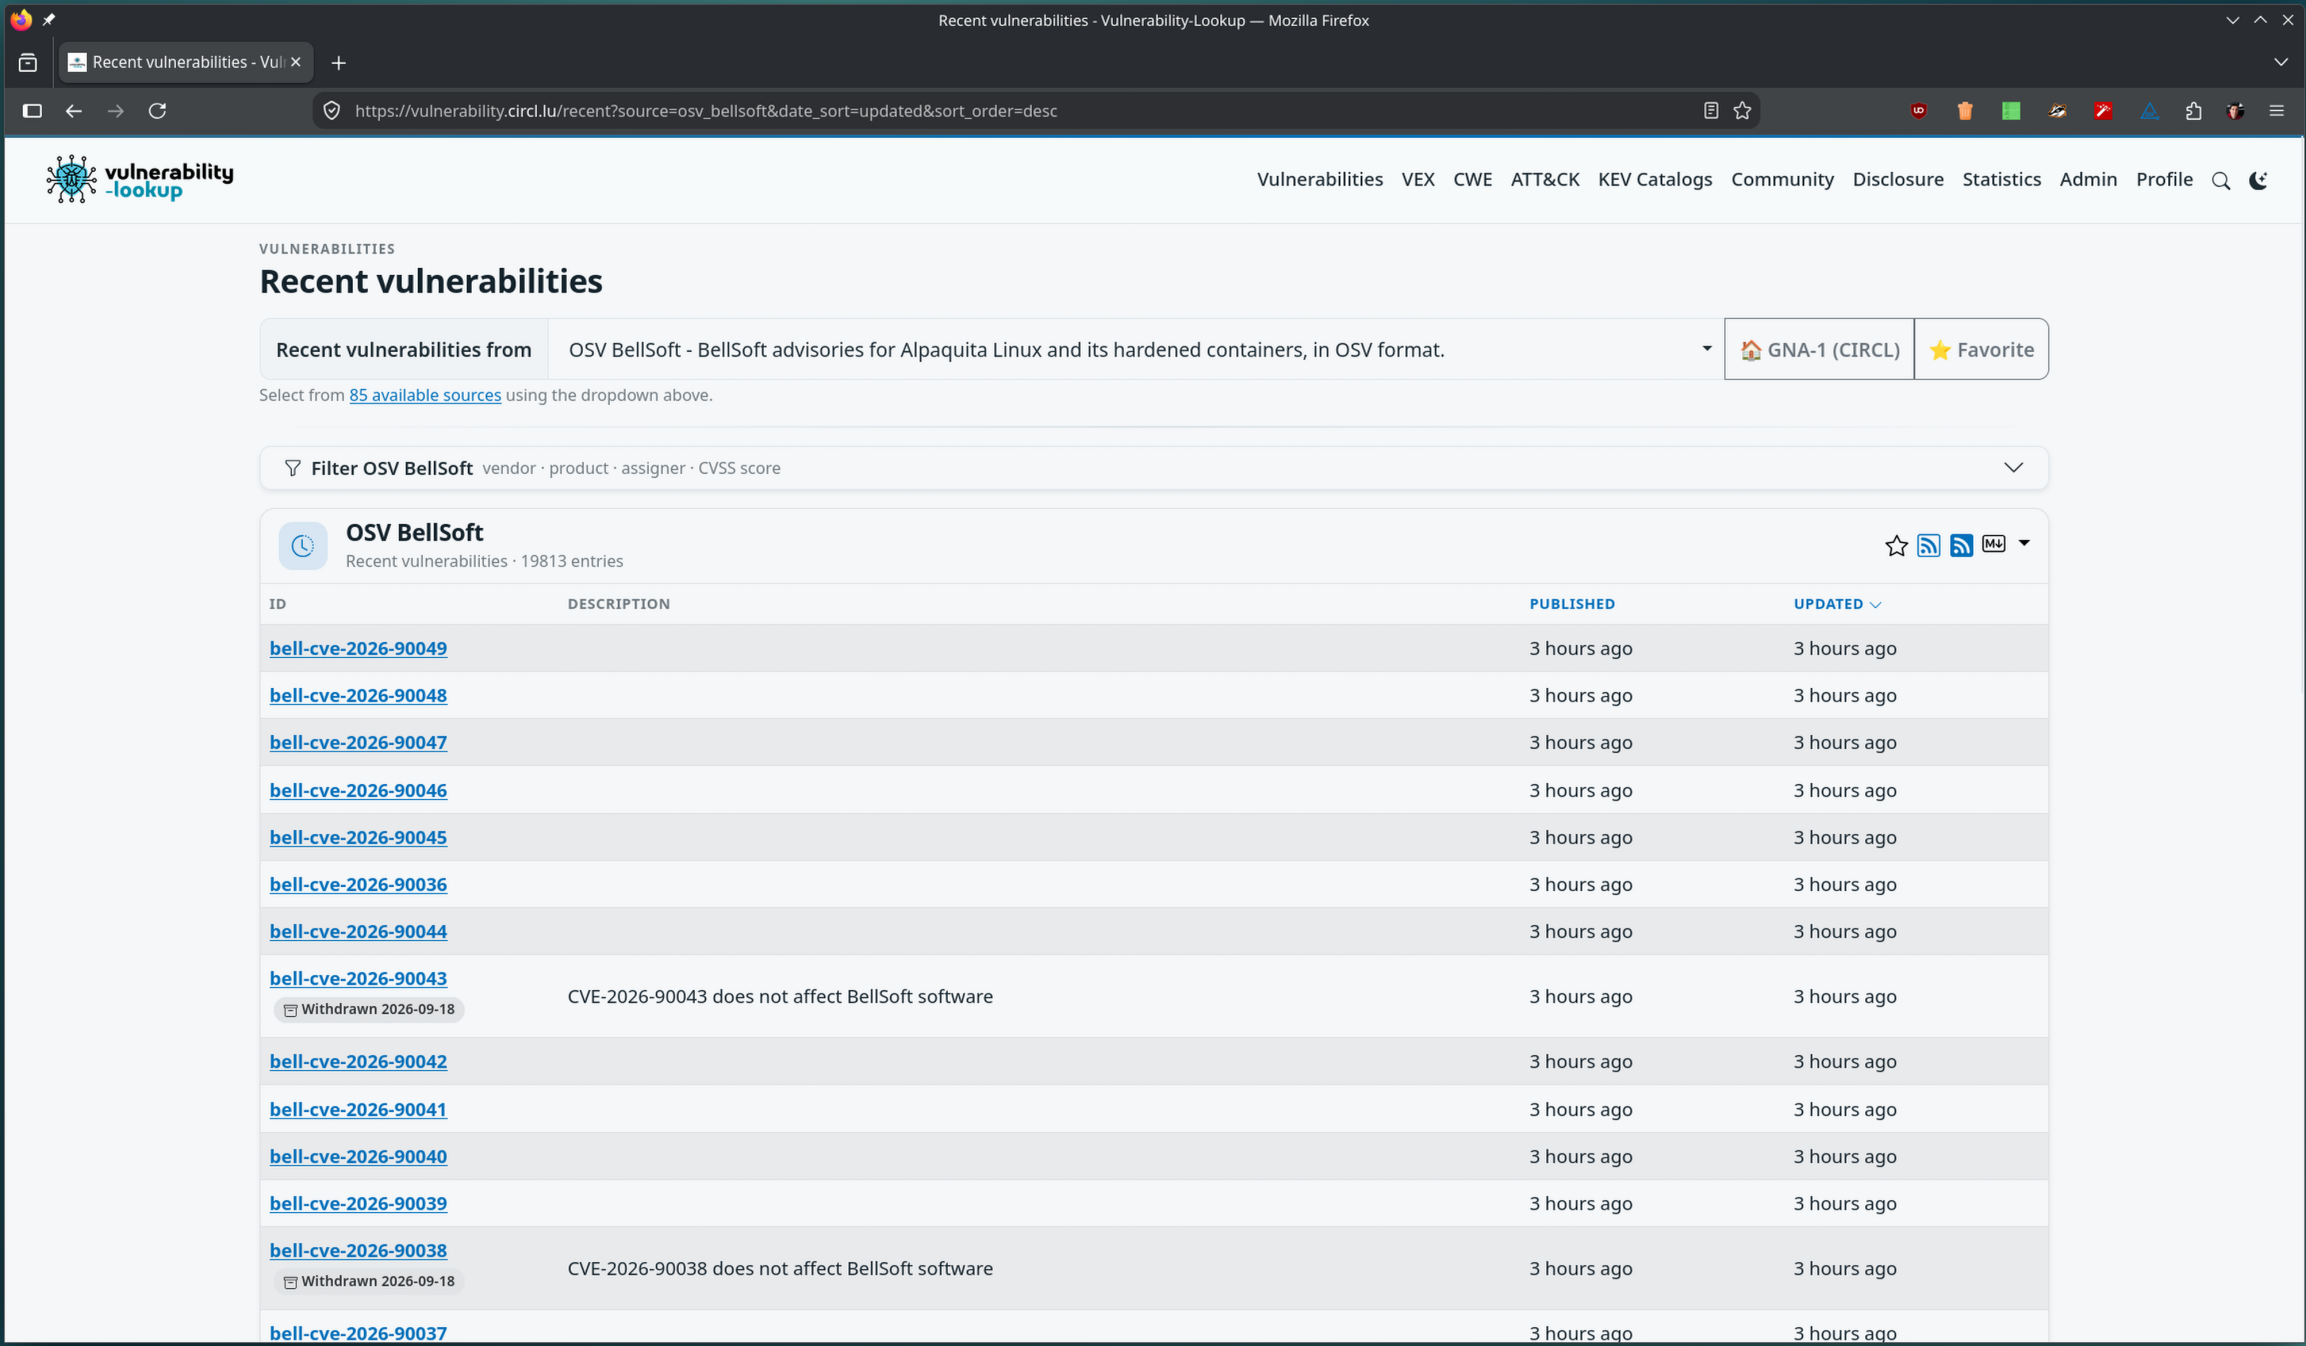Open the Vulnerabilities nav menu
Image resolution: width=2306 pixels, height=1346 pixels.
click(x=1319, y=179)
